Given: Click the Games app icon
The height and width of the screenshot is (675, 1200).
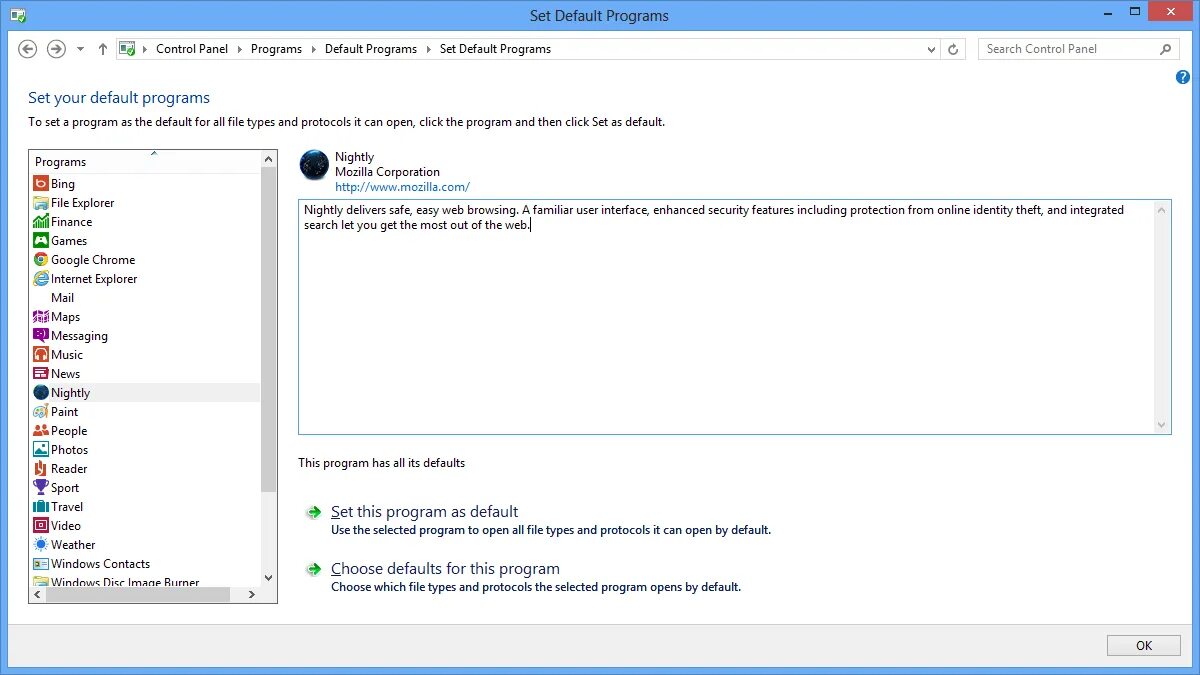Looking at the screenshot, I should point(41,241).
